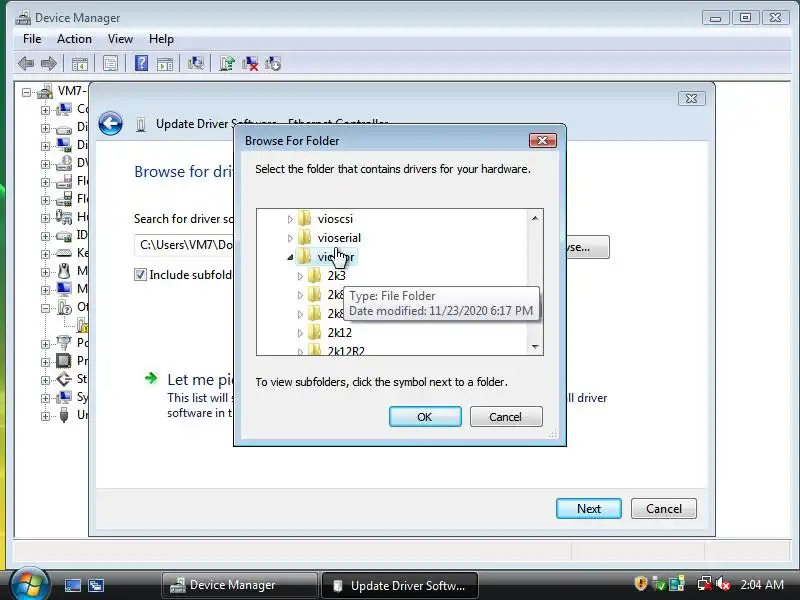Screen dimensions: 800x600
Task: Collapse the viostor folder
Action: pyautogui.click(x=290, y=257)
